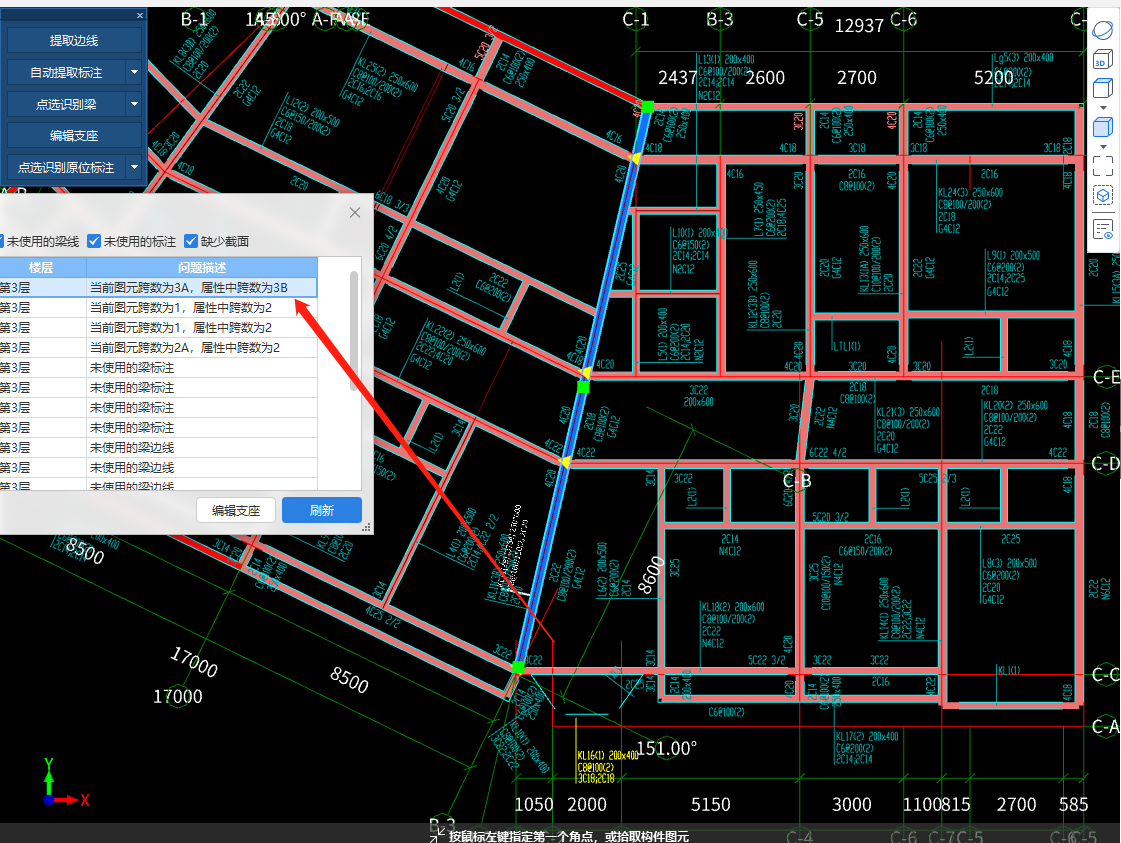
Task: Open display settings list-with-eye icon
Action: 1103,230
